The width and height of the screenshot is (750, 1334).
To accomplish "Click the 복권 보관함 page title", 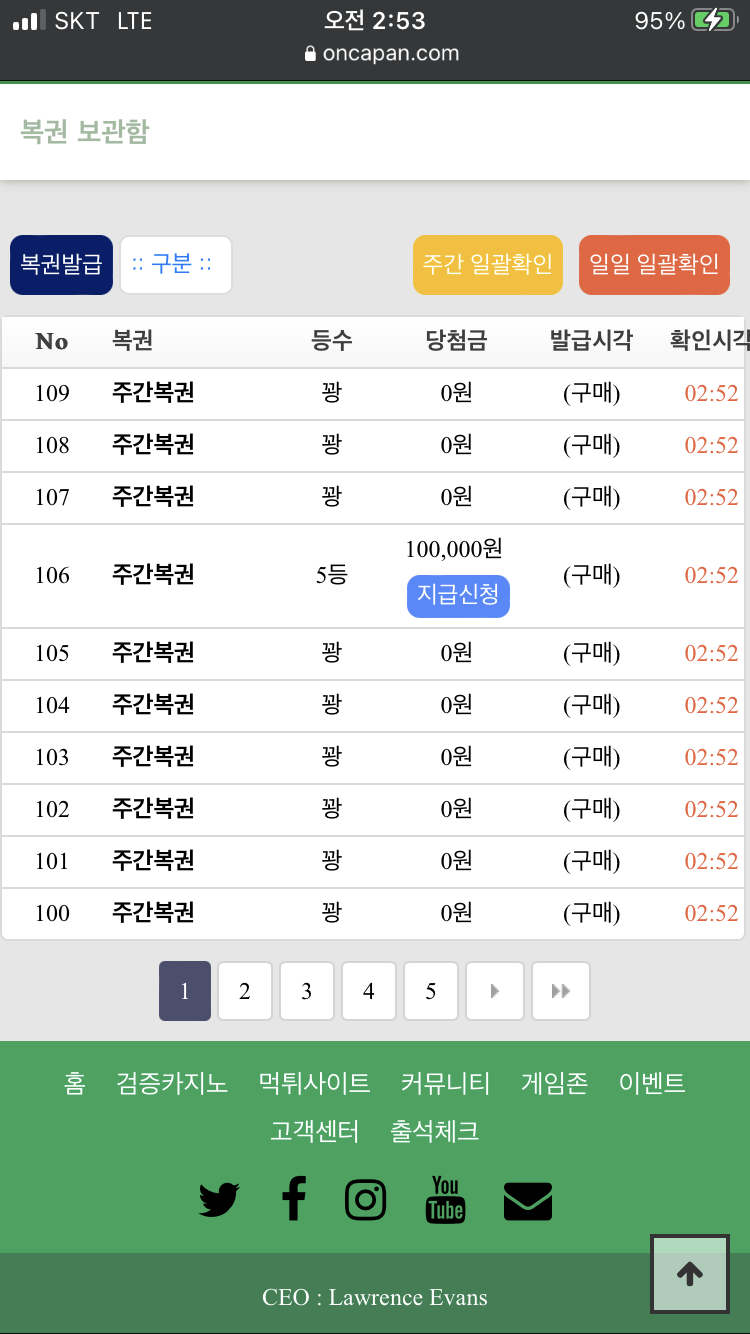I will tap(85, 131).
